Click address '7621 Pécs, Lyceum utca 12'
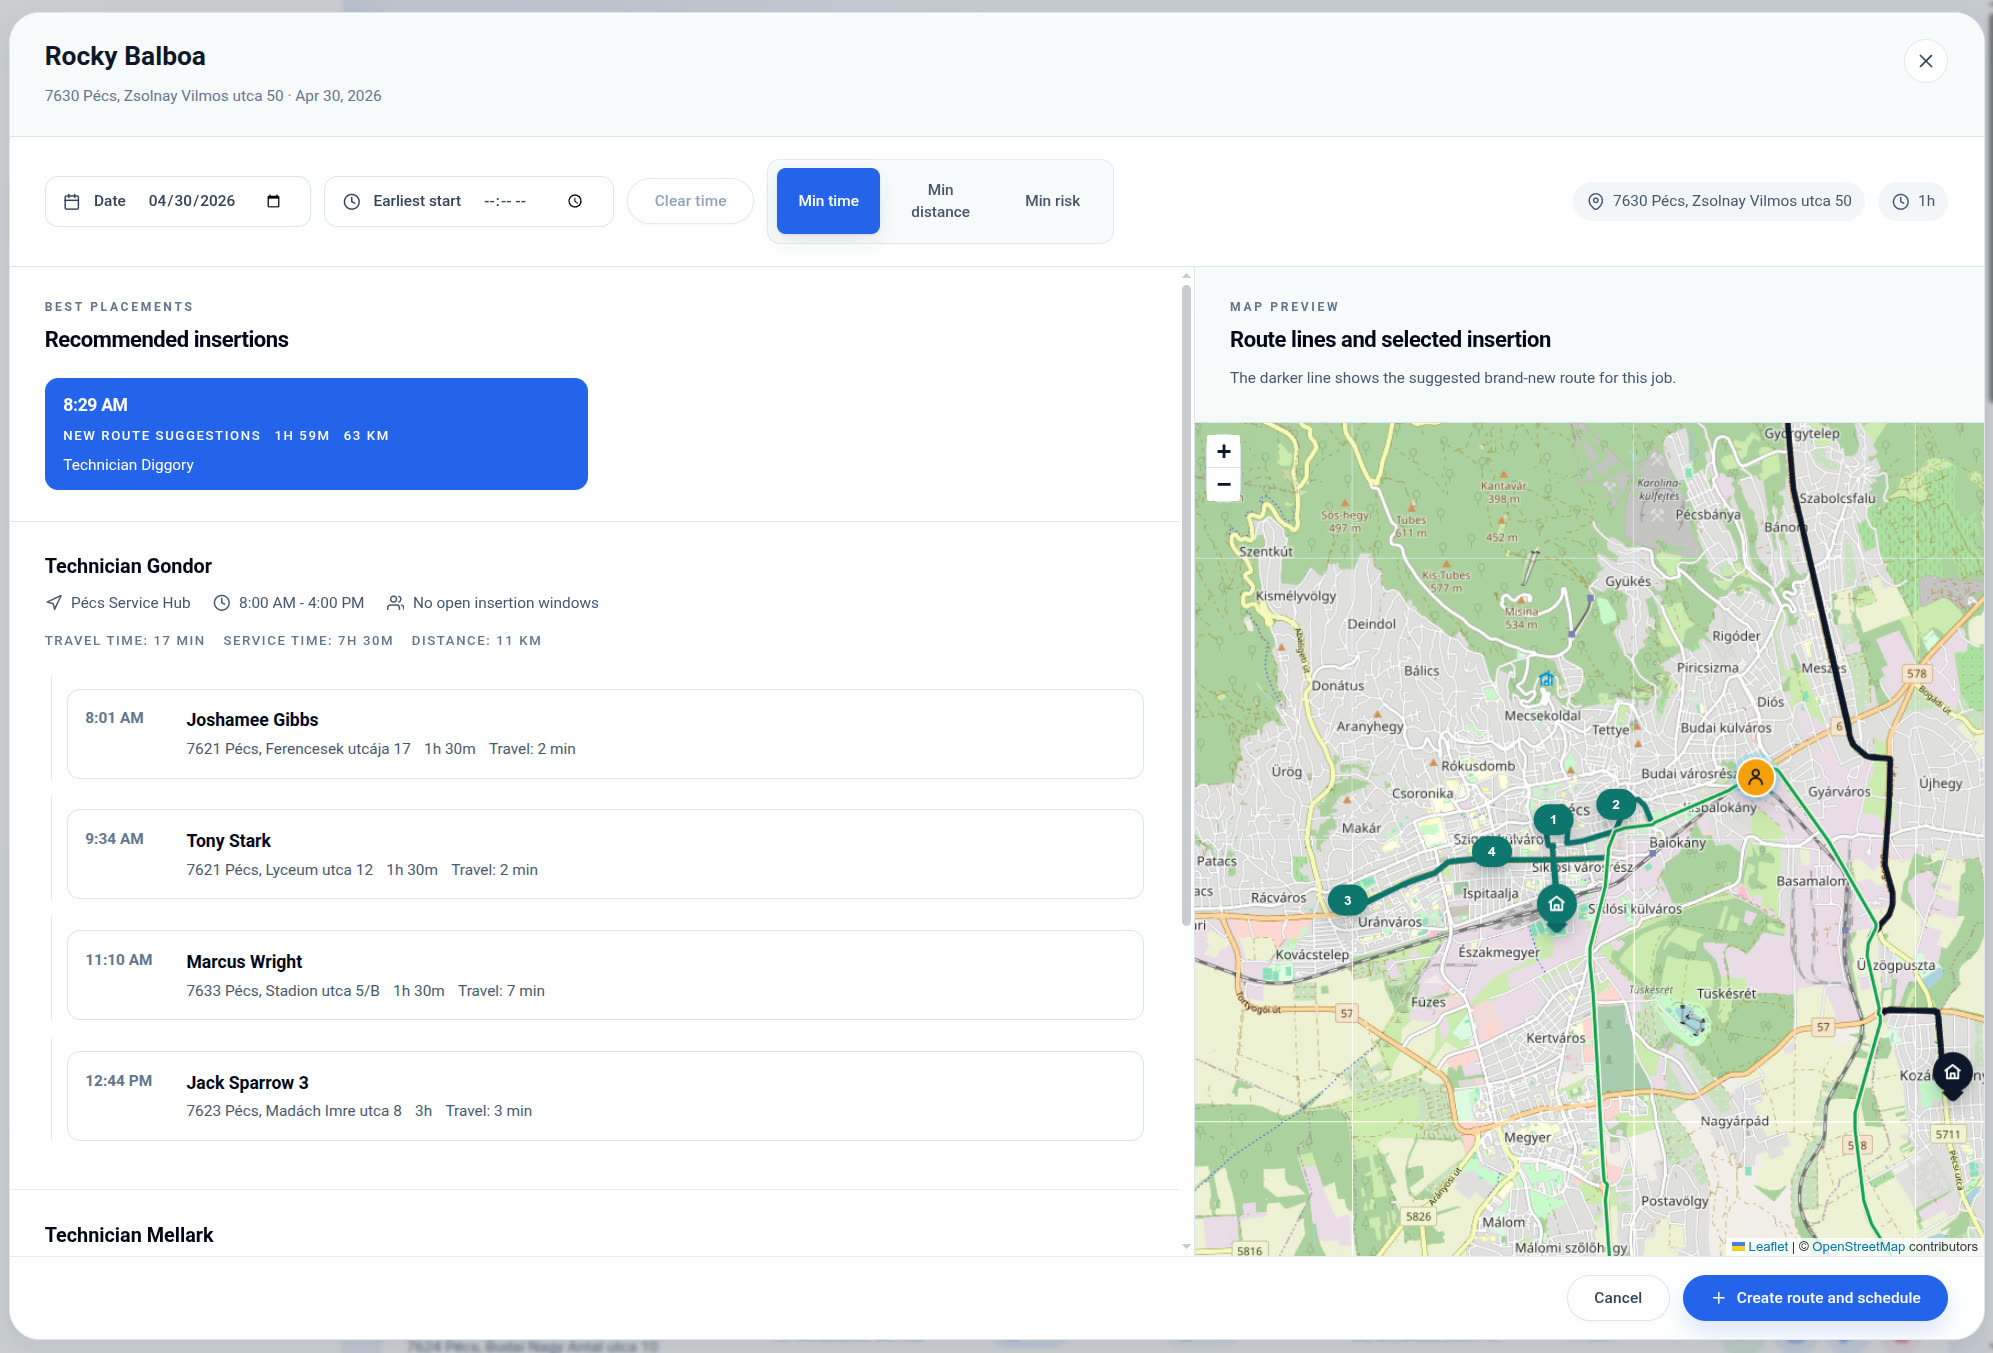Screen dimensions: 1993x1353 (280, 870)
